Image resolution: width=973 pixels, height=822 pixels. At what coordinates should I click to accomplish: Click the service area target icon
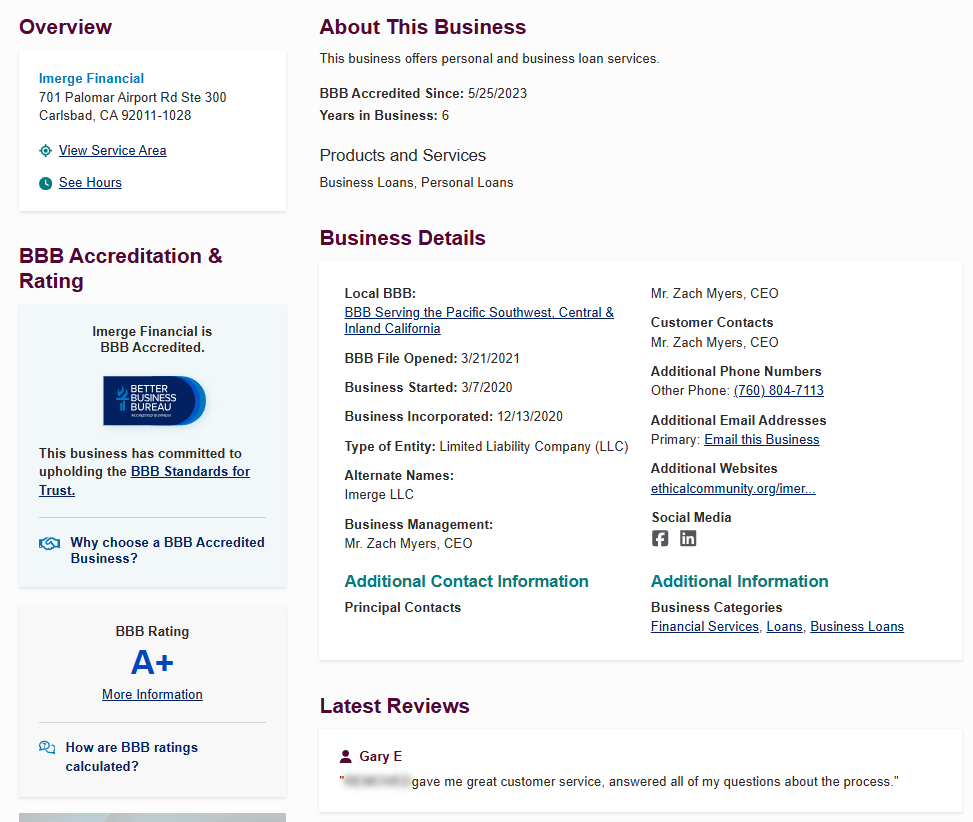coord(45,150)
